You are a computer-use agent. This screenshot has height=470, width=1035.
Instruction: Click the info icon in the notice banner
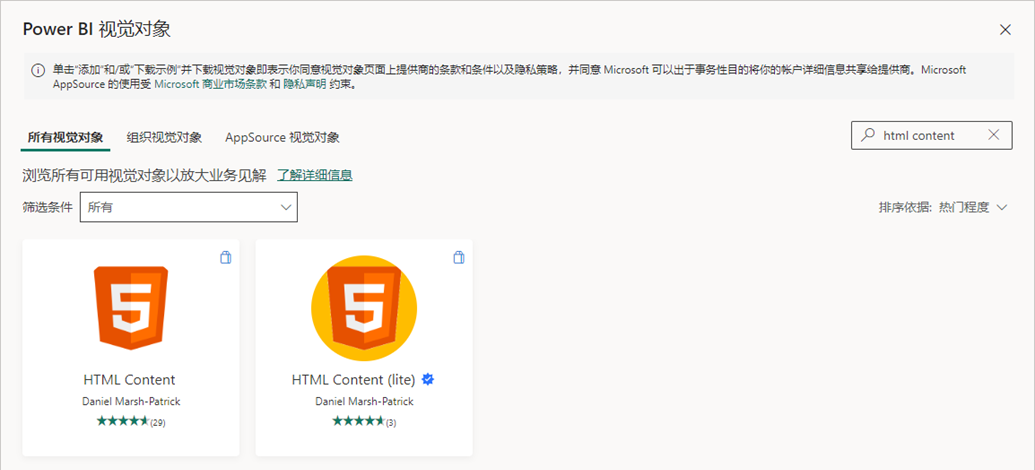38,69
